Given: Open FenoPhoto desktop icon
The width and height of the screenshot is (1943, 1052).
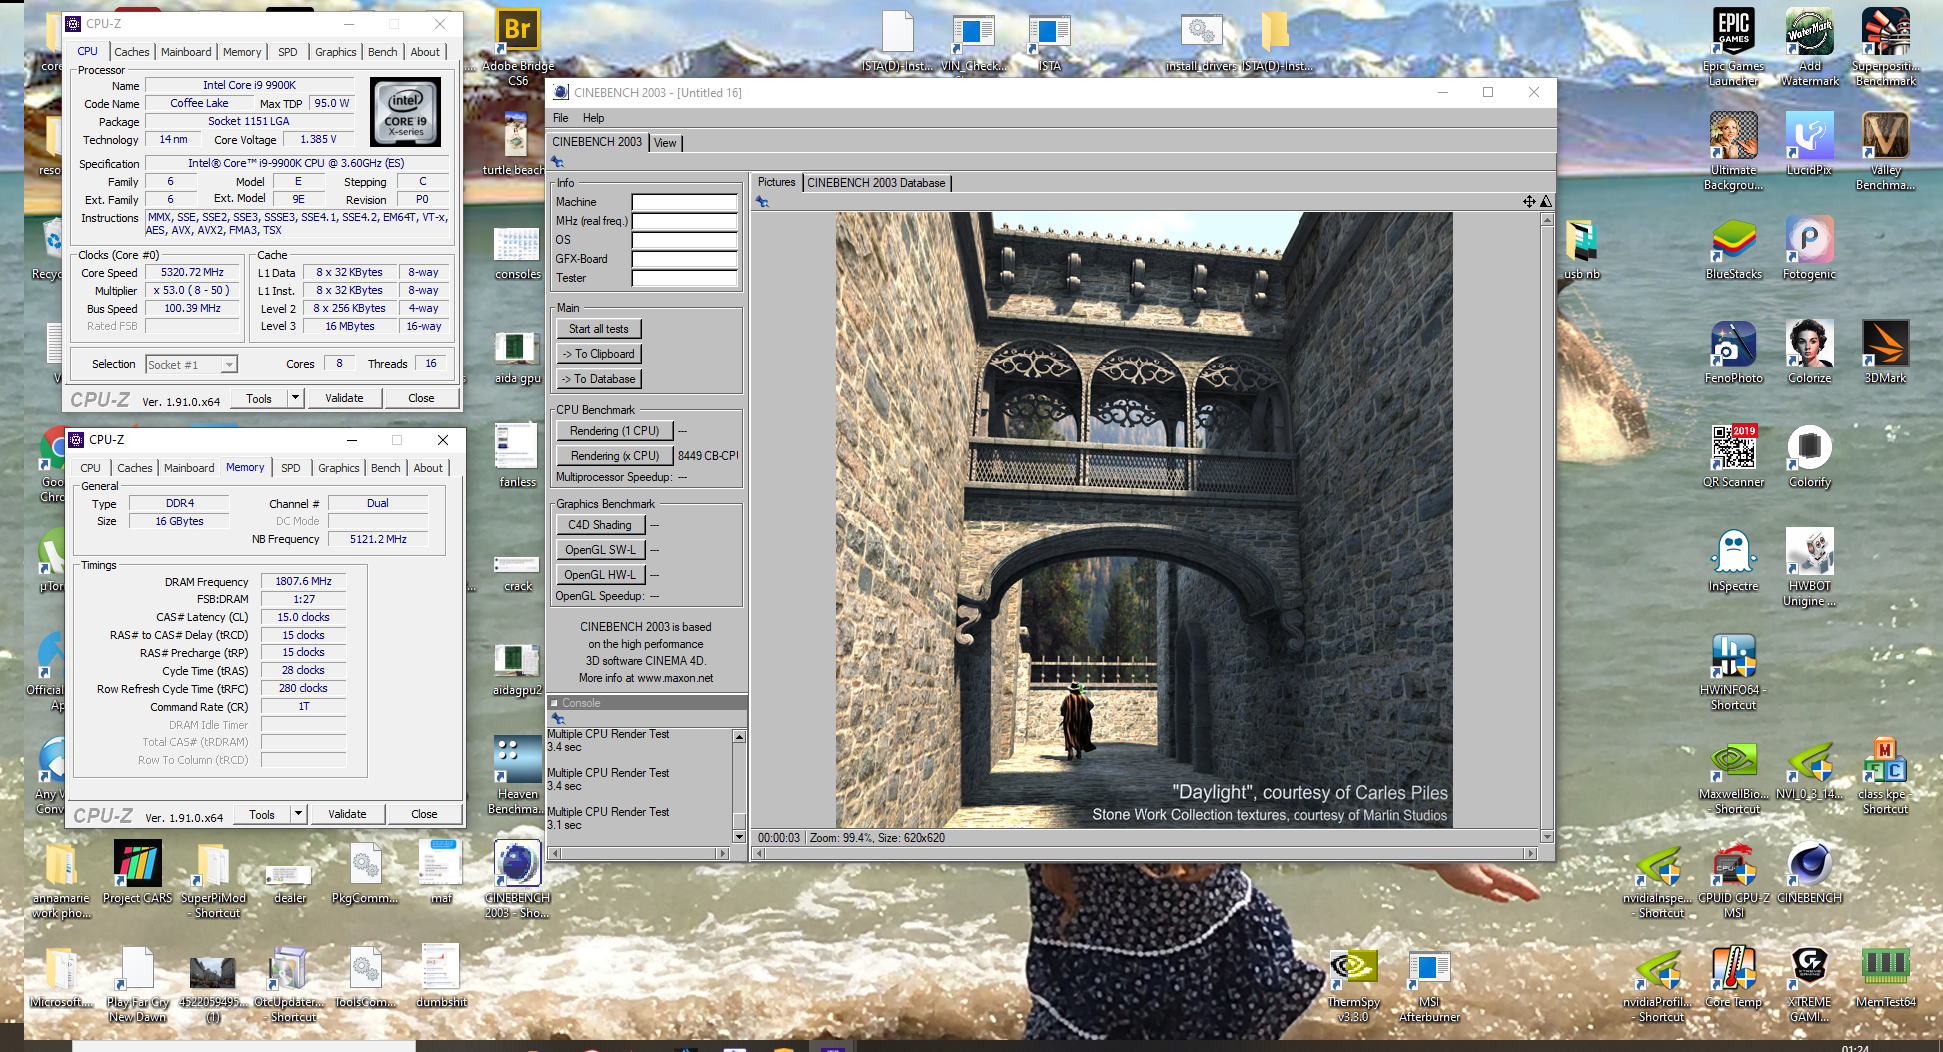Looking at the screenshot, I should 1733,352.
